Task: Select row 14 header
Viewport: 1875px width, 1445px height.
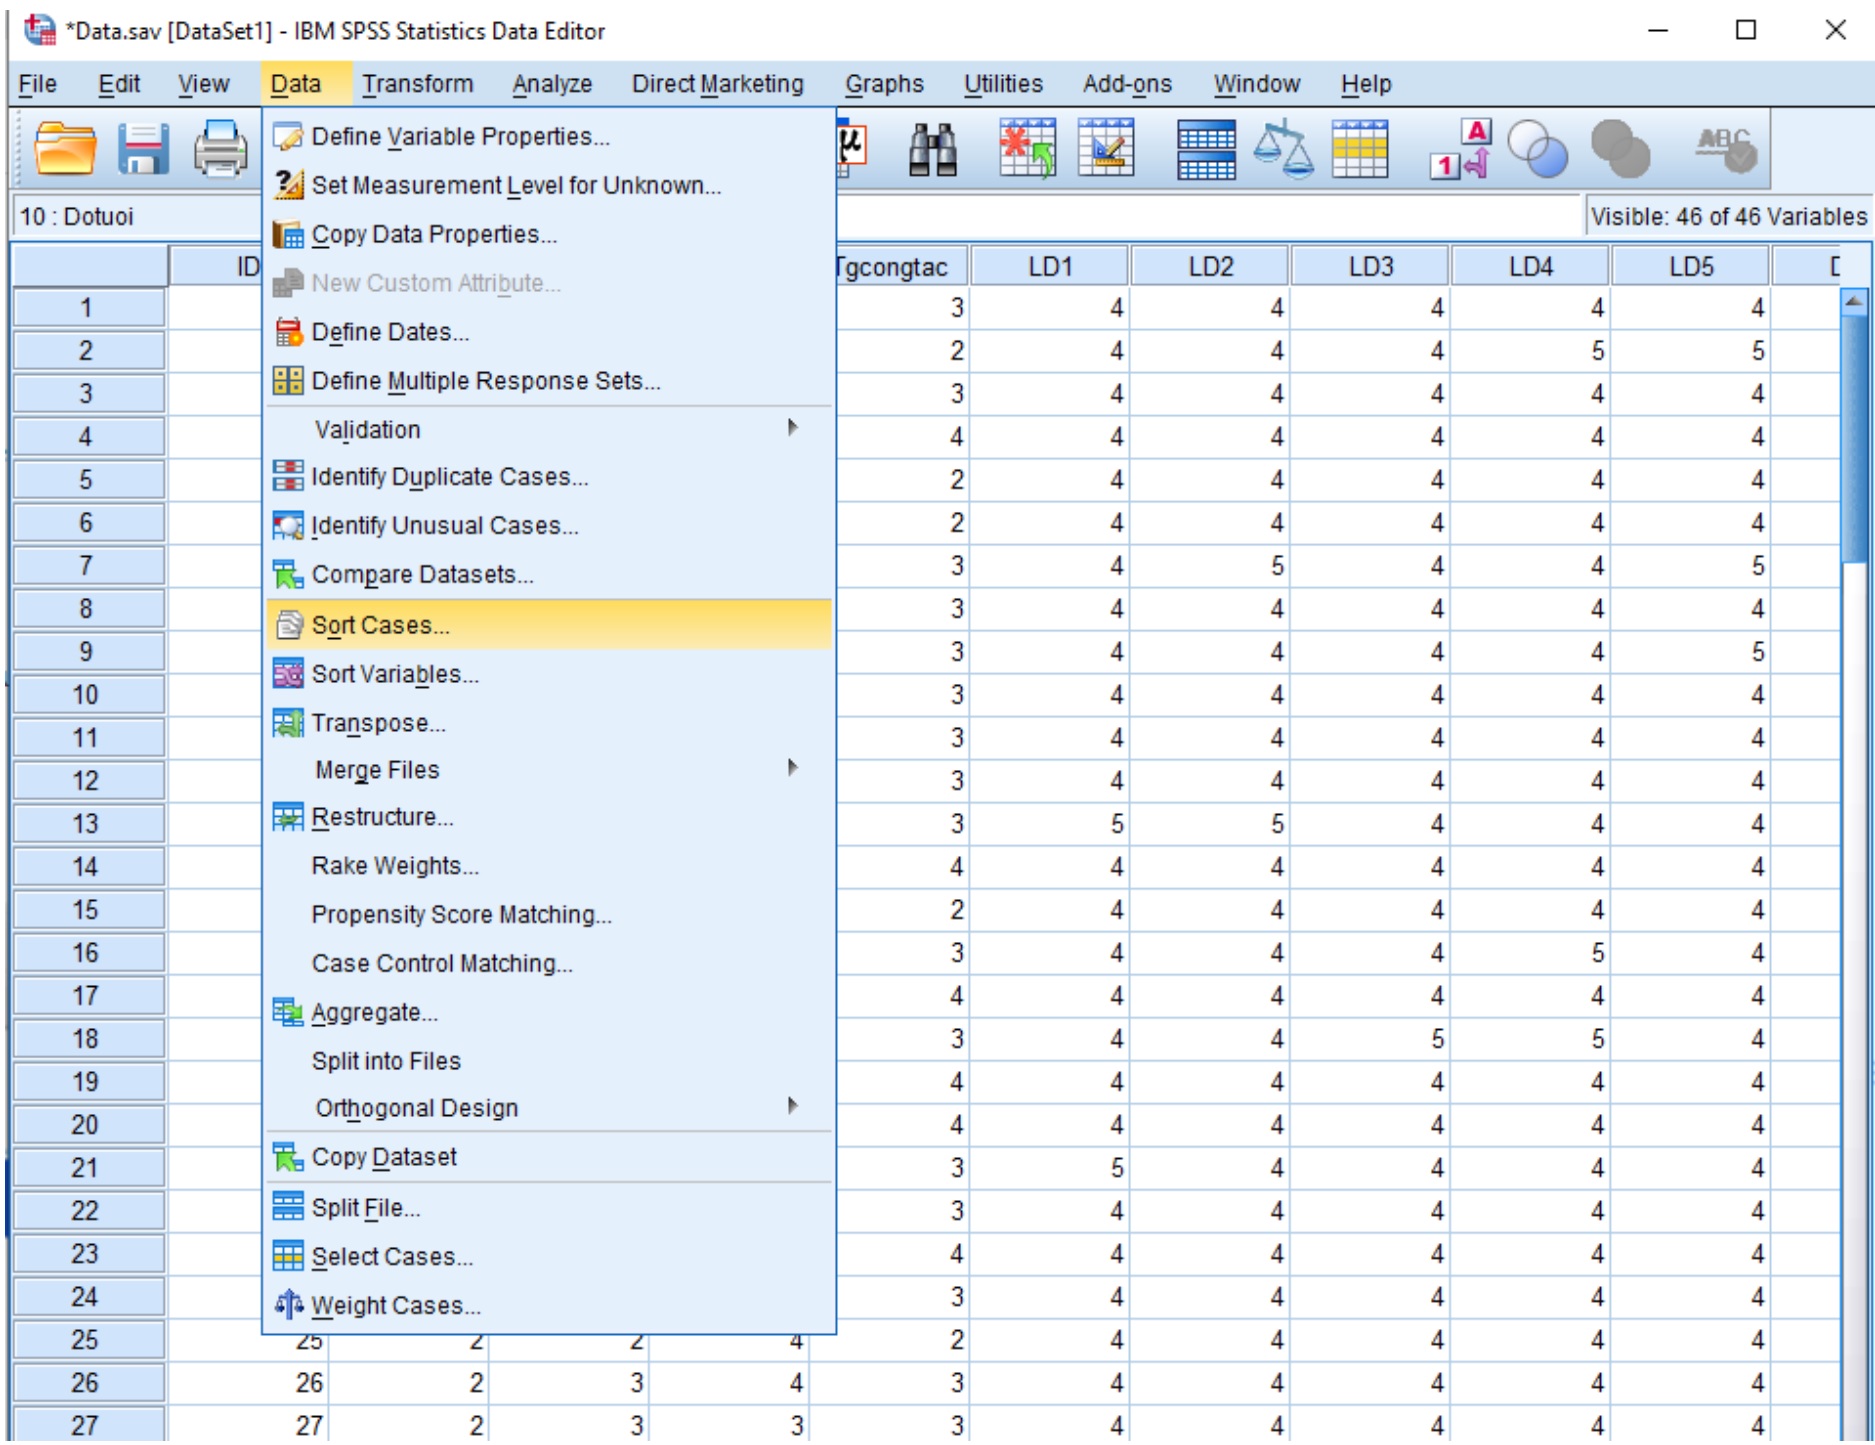Action: [x=86, y=867]
